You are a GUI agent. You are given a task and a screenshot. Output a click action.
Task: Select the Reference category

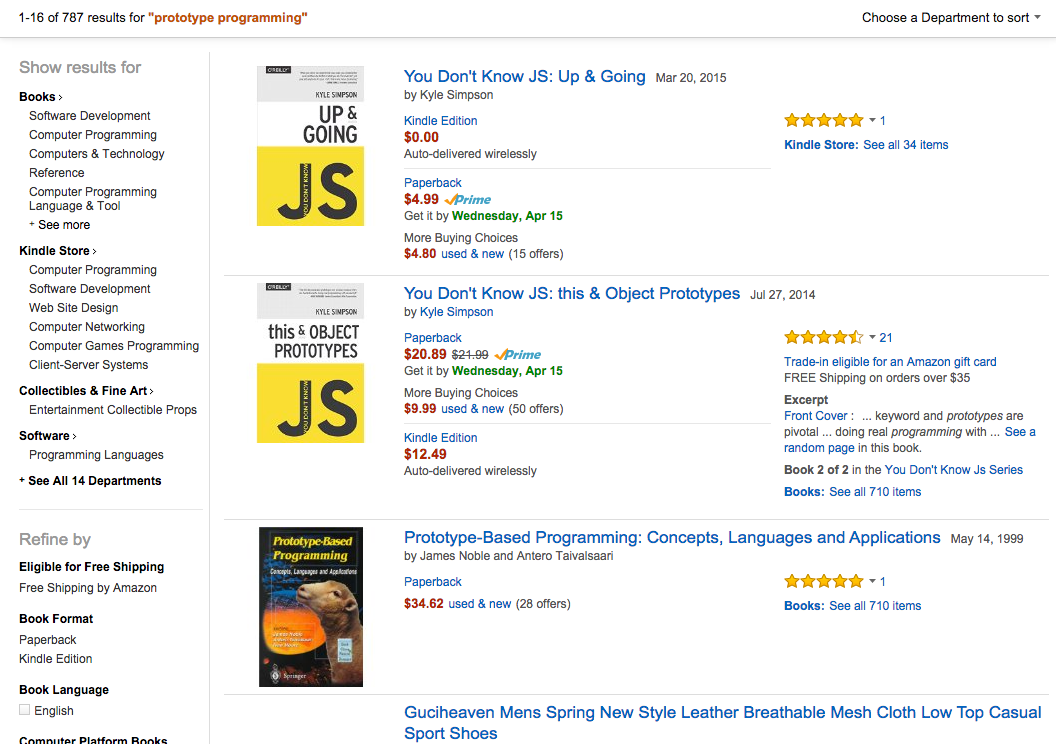tap(57, 172)
